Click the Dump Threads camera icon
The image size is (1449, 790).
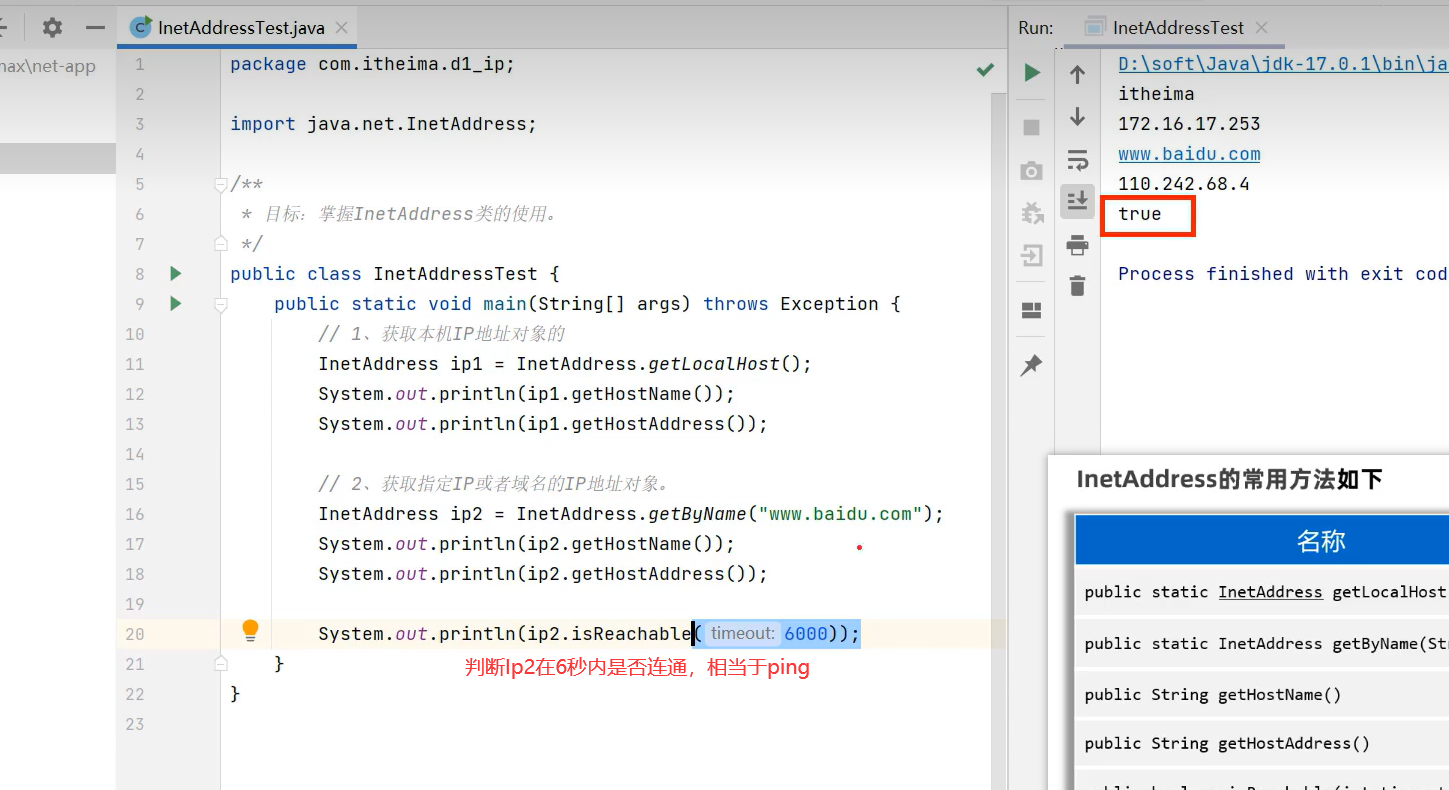pos(1032,171)
